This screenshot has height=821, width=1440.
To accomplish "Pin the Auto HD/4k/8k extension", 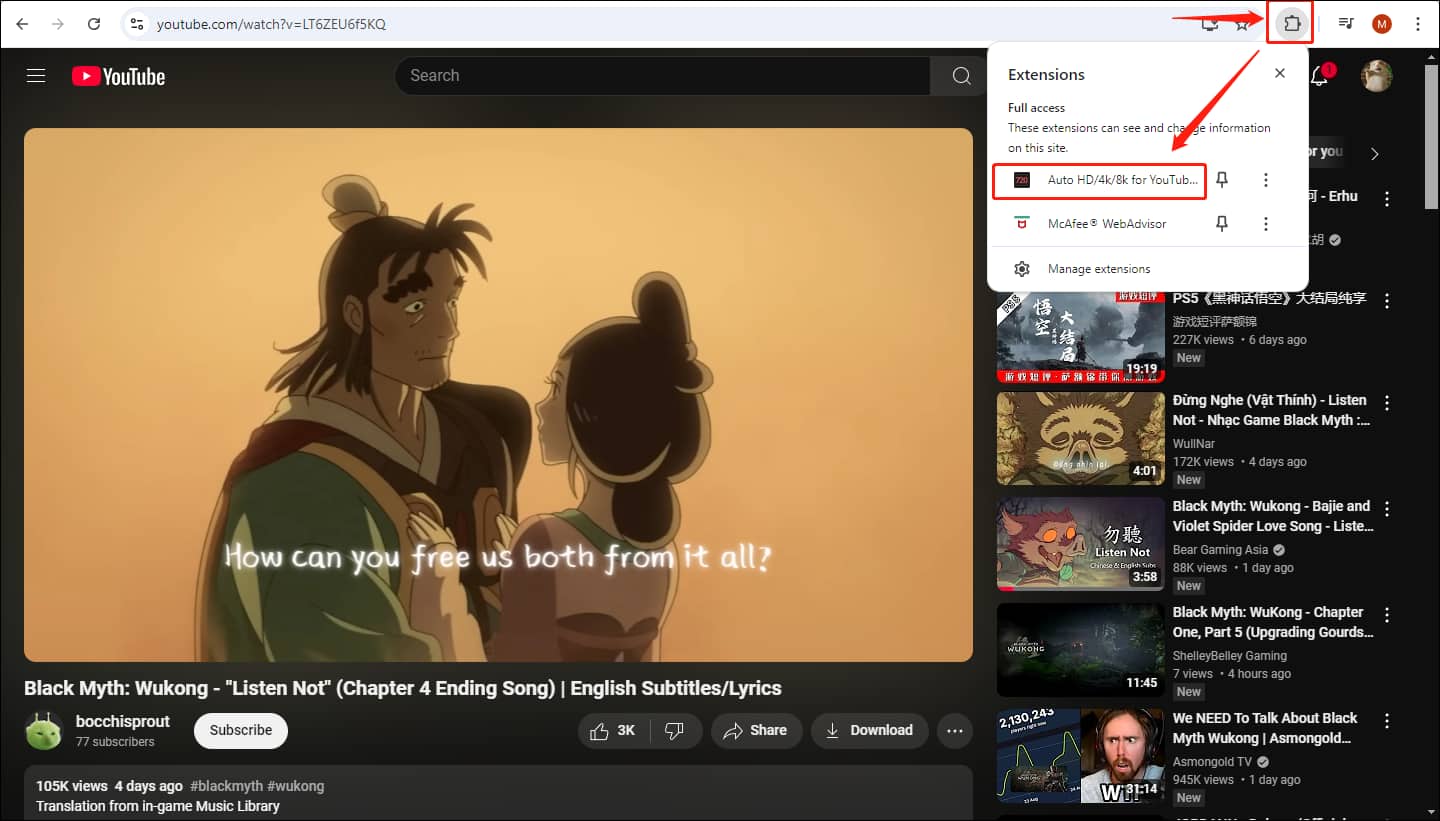I will (1221, 180).
